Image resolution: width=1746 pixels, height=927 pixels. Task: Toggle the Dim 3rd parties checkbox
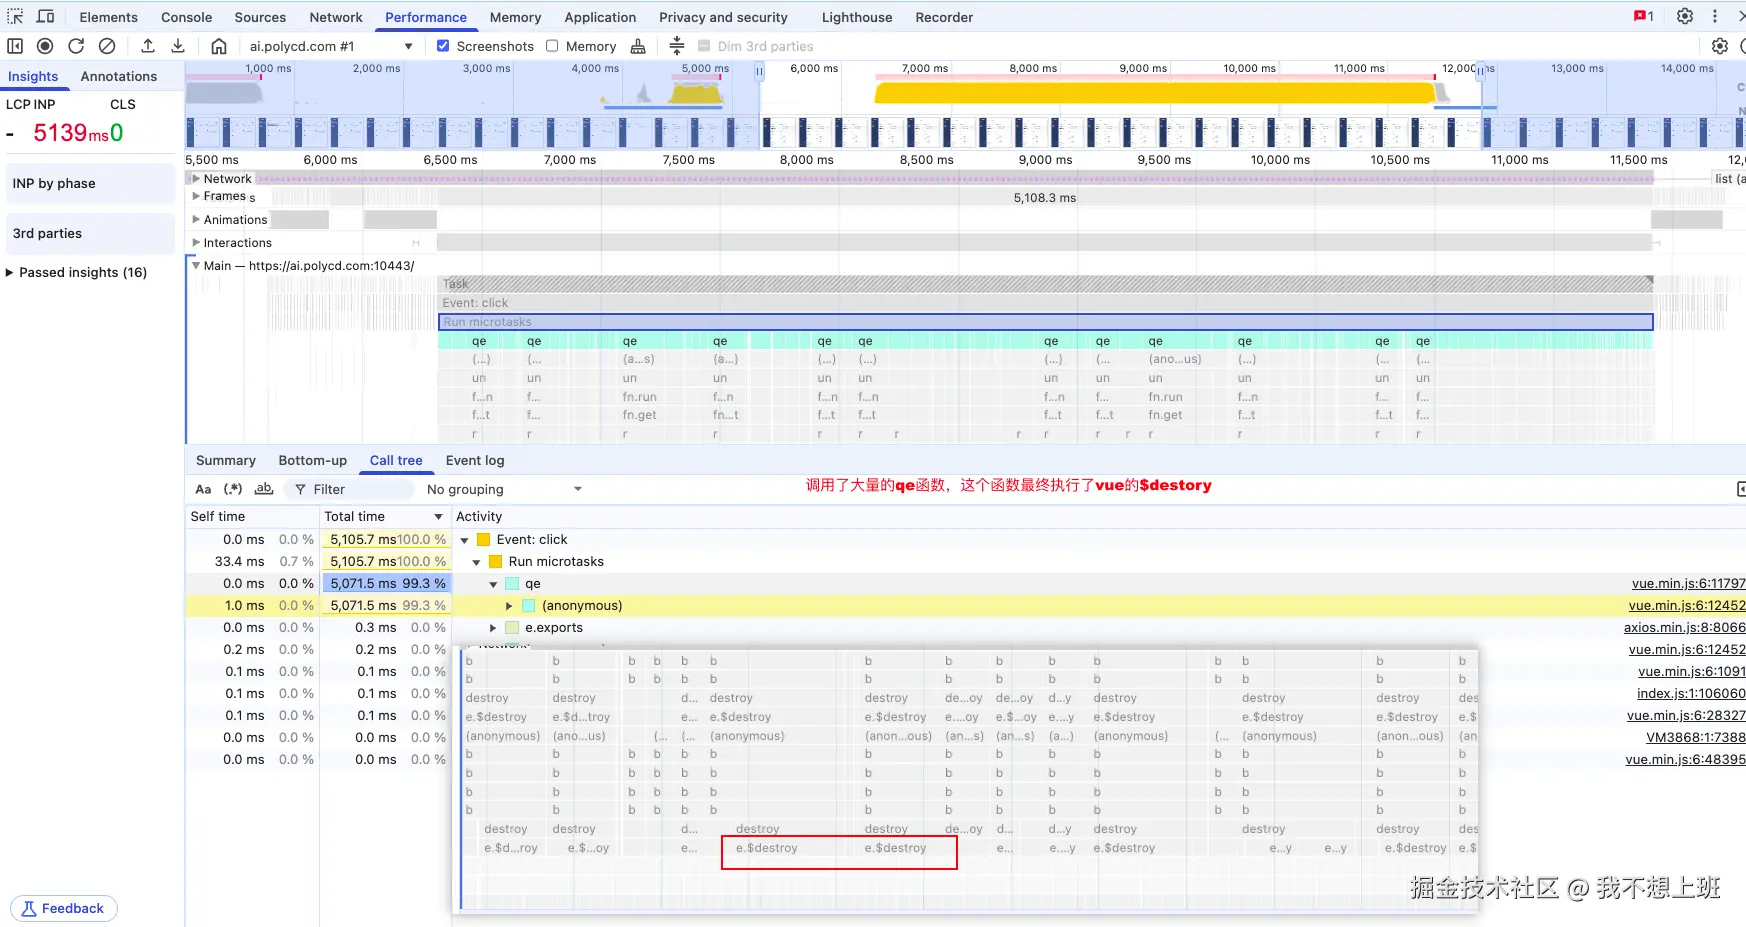(704, 46)
